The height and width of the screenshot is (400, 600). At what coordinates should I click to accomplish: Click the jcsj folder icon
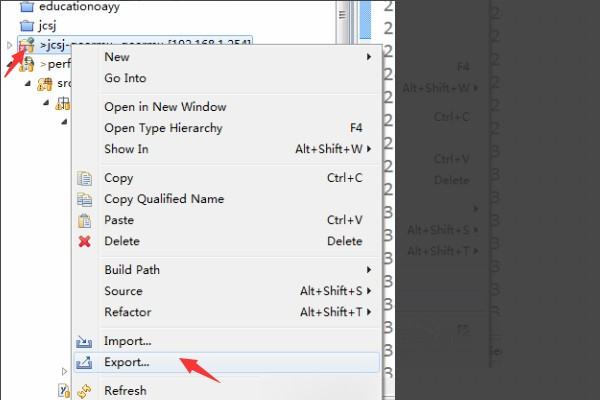(27, 26)
